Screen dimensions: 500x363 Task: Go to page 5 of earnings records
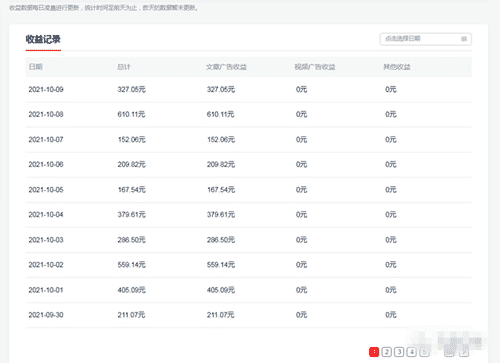coord(425,352)
